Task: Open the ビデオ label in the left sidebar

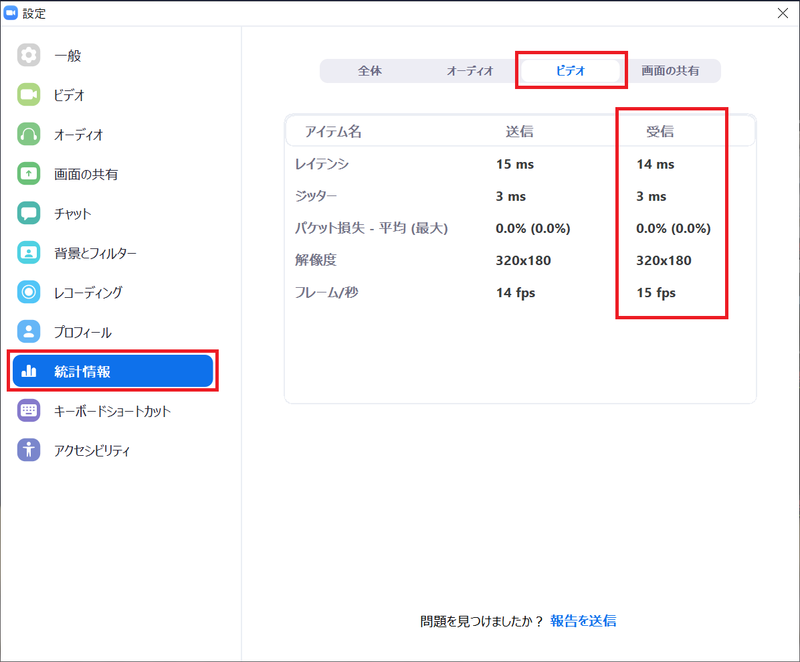Action: coord(69,95)
